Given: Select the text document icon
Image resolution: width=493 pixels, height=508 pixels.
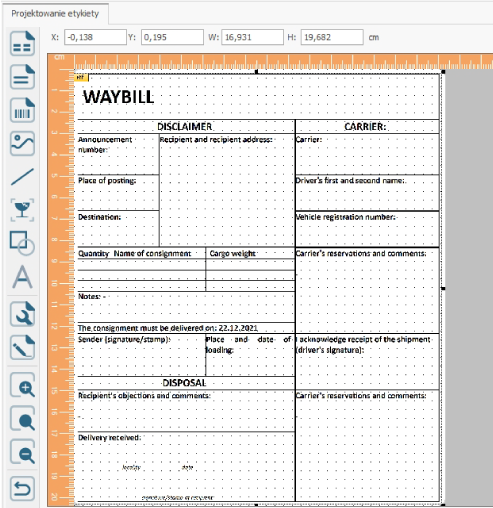Looking at the screenshot, I should point(22,77).
